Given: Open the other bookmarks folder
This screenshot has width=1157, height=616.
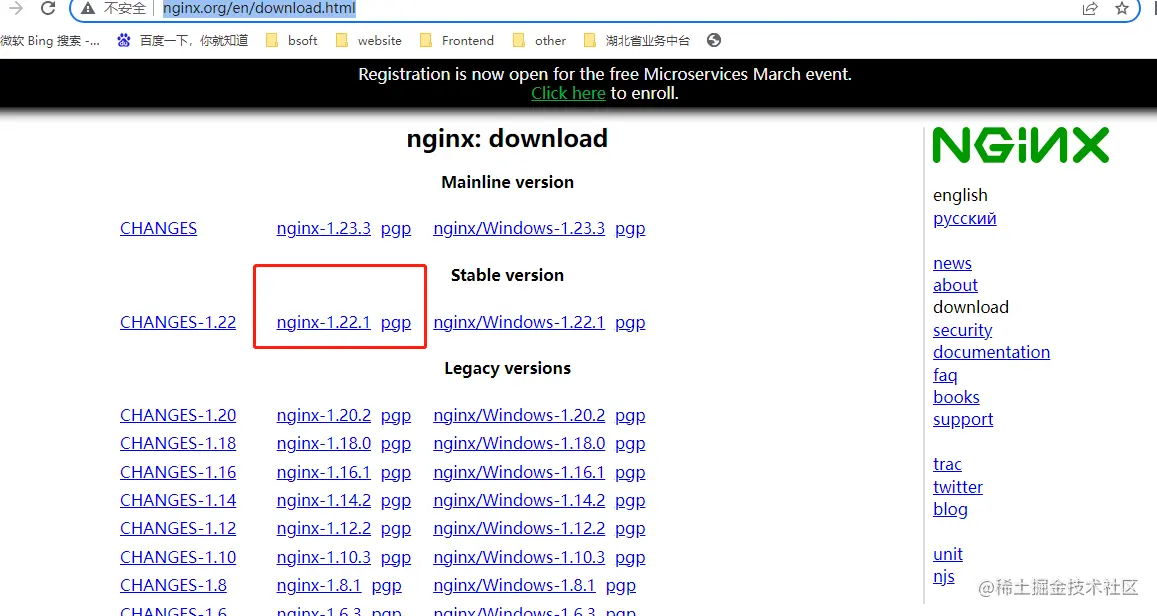Looking at the screenshot, I should click(x=539, y=41).
